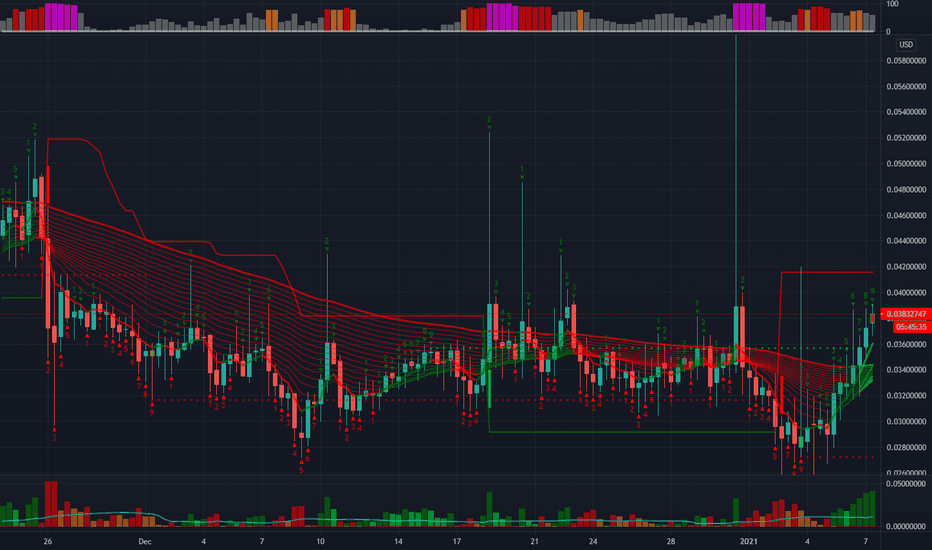Viewport: 932px width, 550px height.
Task: Click the 0.04200000 price axis label
Action: pos(906,266)
